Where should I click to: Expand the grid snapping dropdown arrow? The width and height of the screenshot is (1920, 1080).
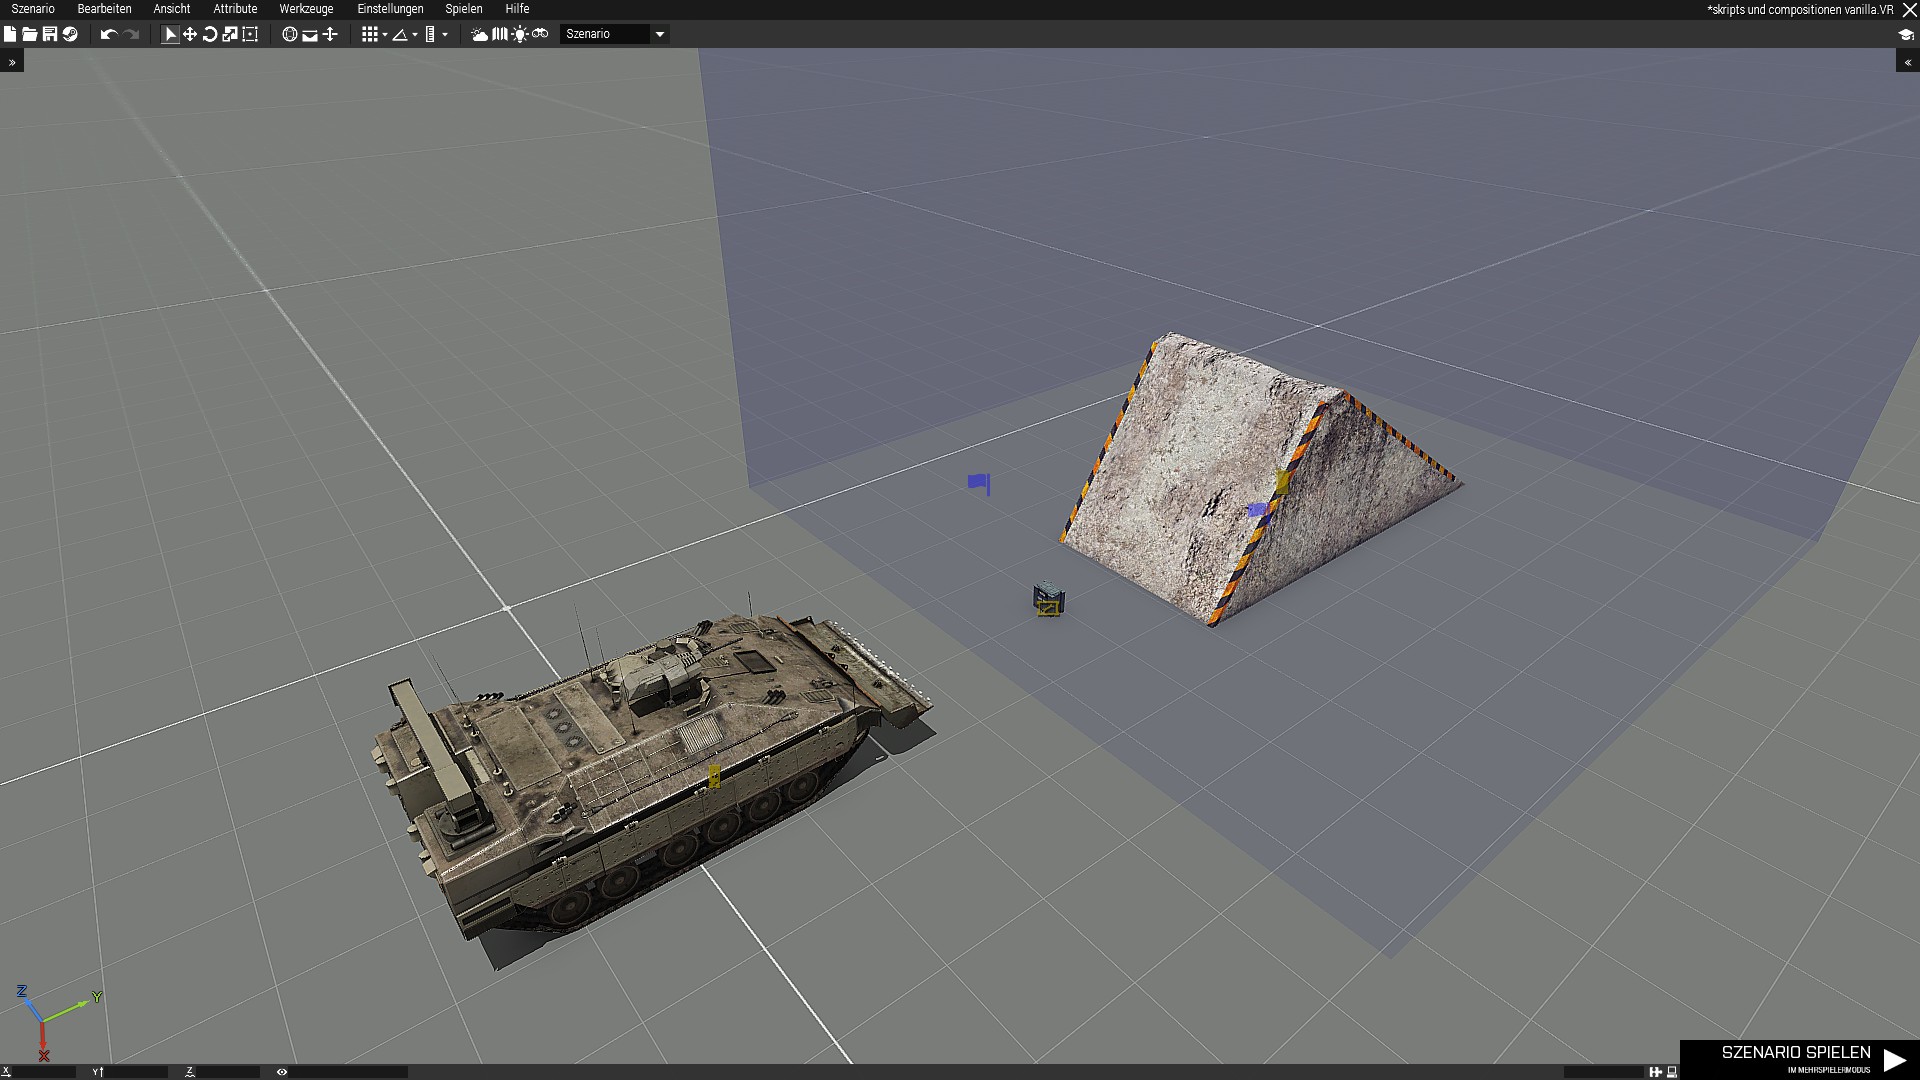click(385, 35)
